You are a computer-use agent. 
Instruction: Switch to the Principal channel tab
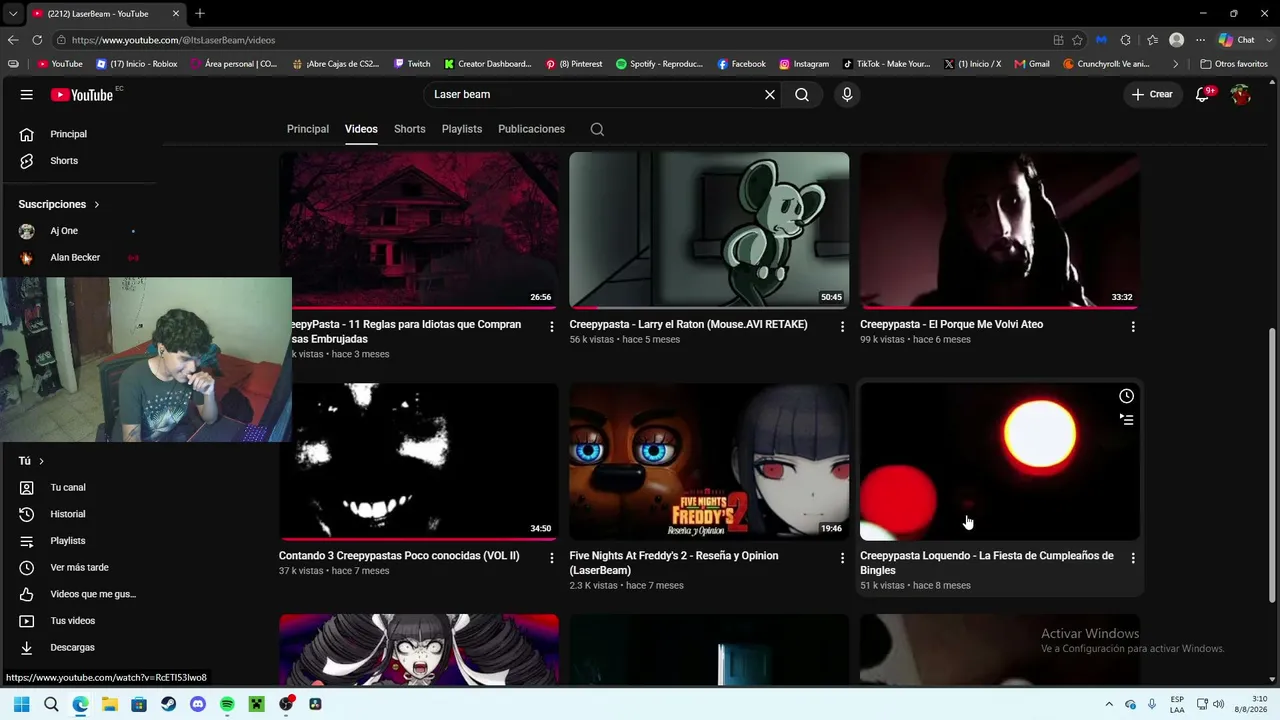tap(308, 129)
